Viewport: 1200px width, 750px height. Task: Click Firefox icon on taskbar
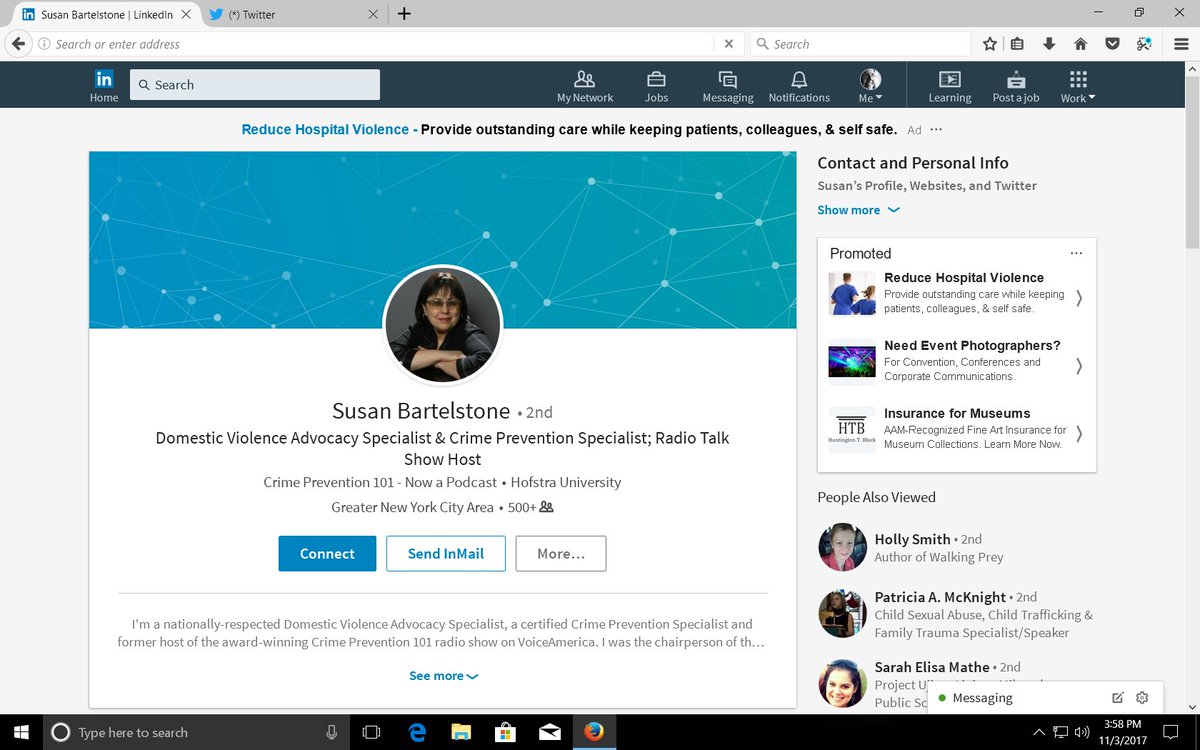[594, 732]
